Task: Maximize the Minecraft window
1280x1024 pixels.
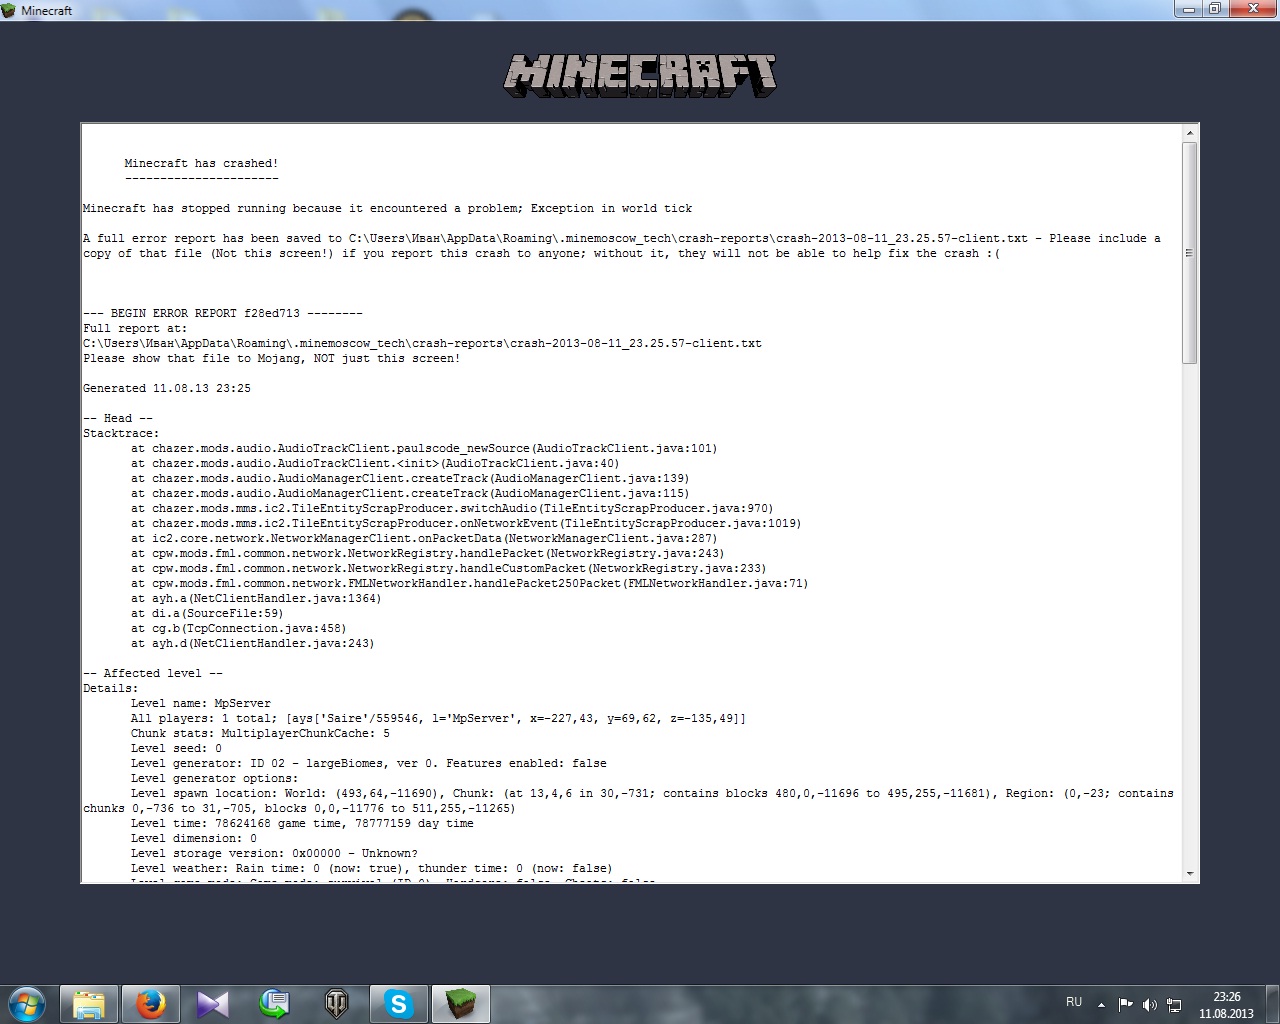Action: 1214,9
